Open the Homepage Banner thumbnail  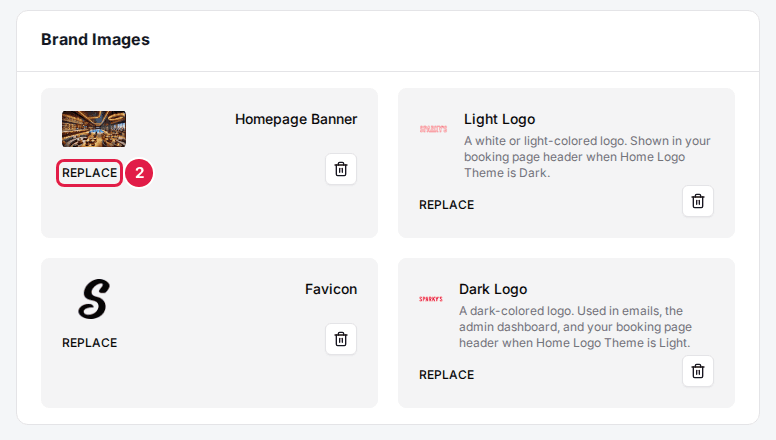coord(94,129)
